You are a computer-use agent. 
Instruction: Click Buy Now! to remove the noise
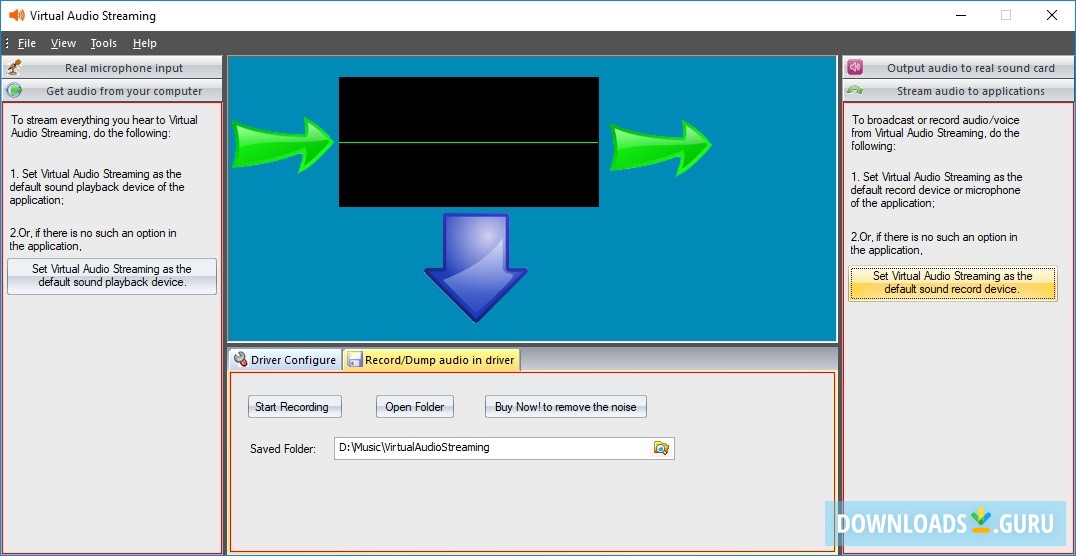[565, 407]
